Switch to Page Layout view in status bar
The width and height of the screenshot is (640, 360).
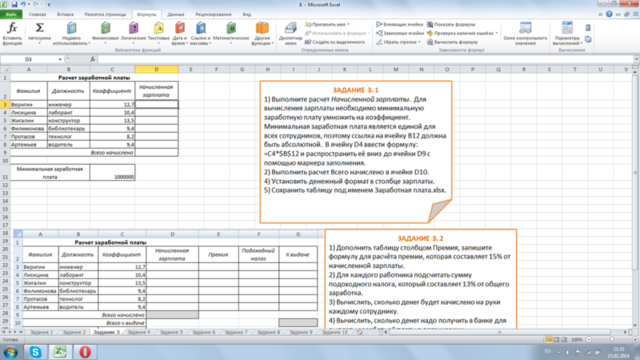556,340
